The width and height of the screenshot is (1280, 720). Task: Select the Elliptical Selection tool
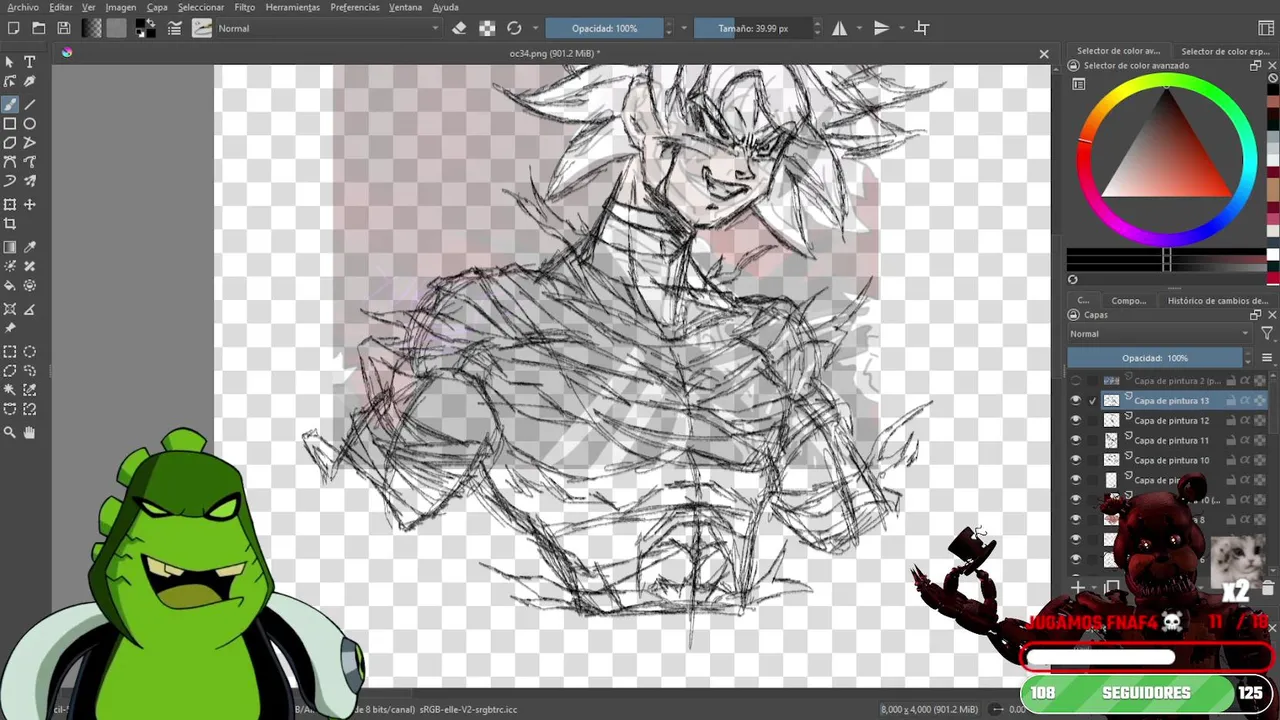coord(30,352)
